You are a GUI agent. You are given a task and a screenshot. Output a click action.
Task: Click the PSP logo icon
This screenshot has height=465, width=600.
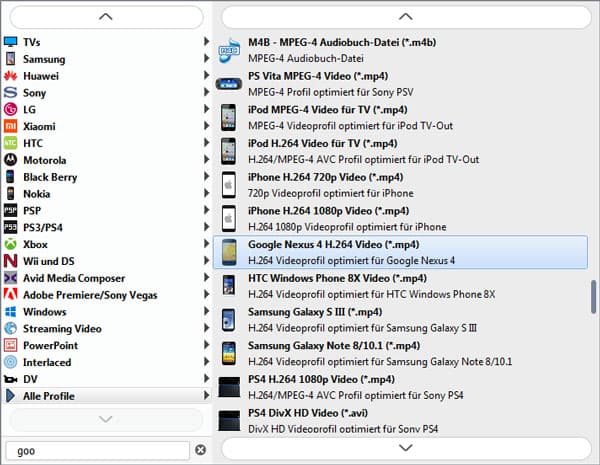(x=10, y=210)
